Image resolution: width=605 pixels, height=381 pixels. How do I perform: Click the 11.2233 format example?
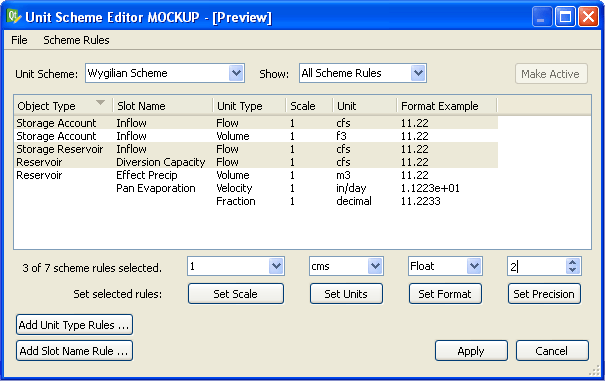421,201
